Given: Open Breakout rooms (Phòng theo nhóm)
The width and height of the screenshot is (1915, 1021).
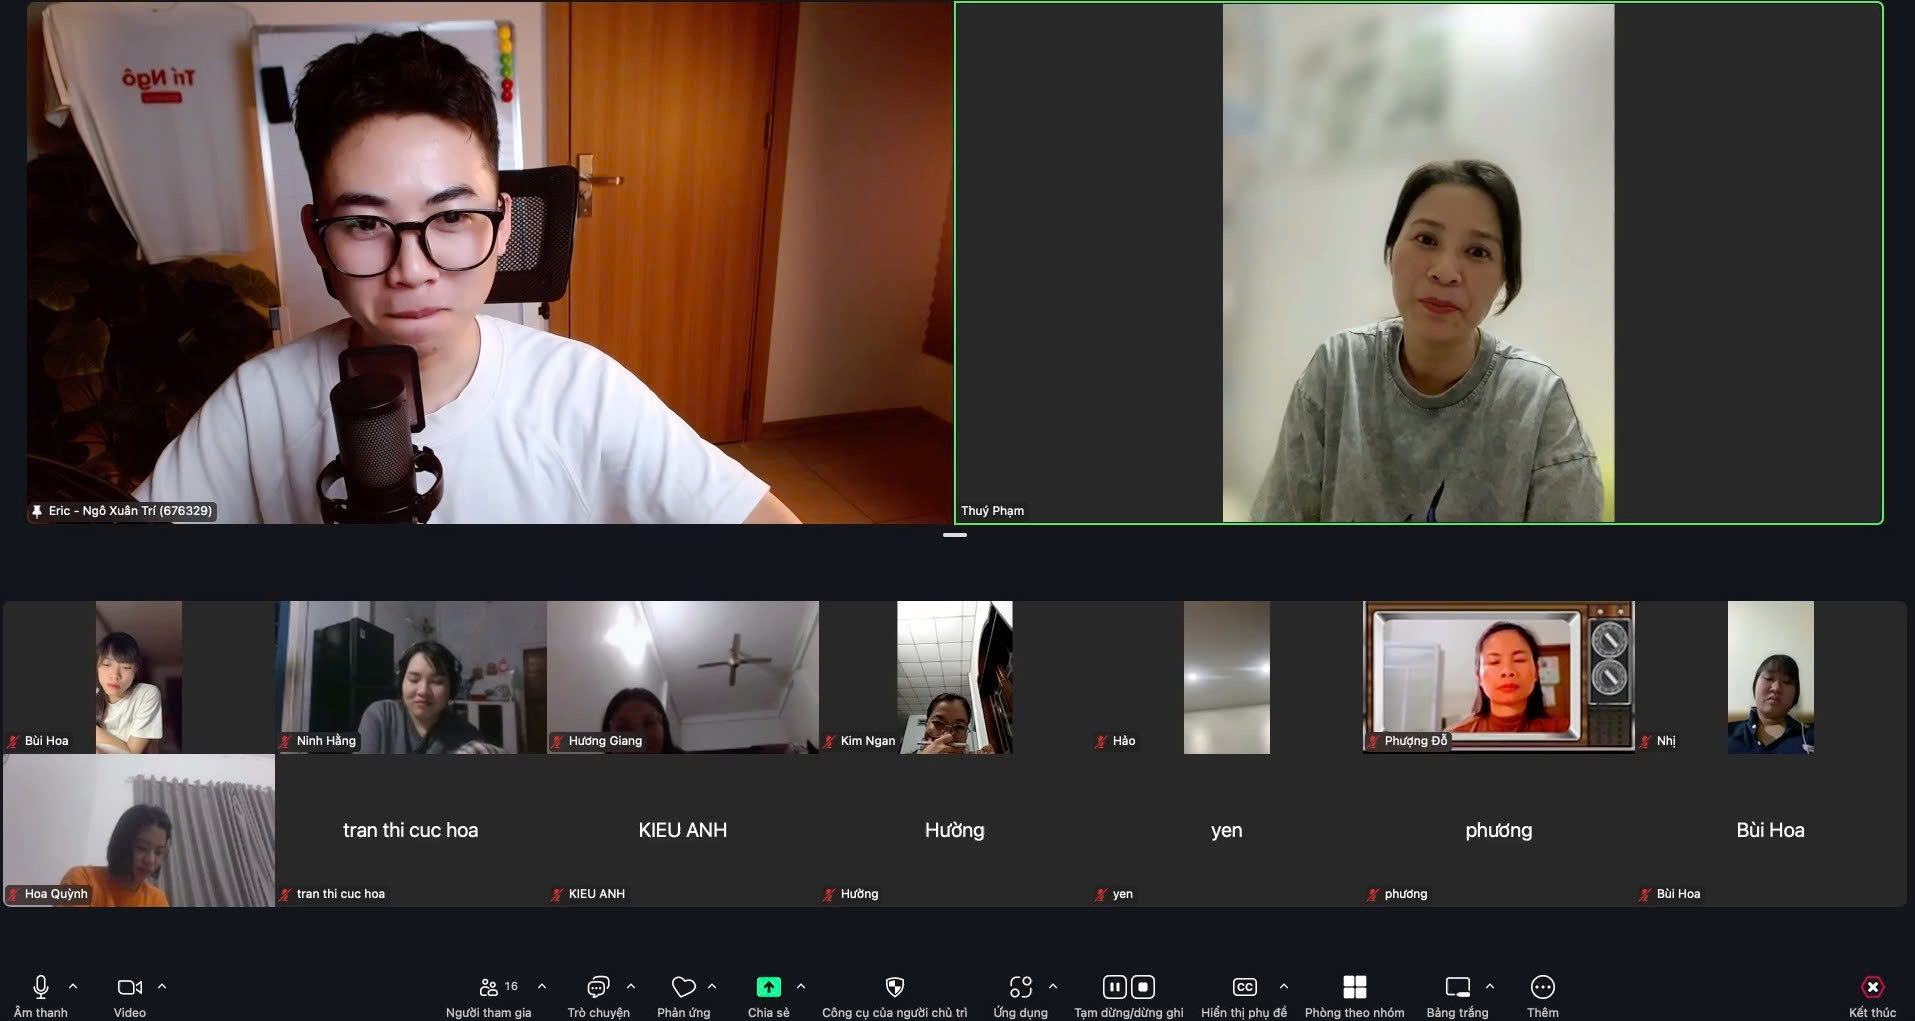Looking at the screenshot, I should pos(1354,988).
